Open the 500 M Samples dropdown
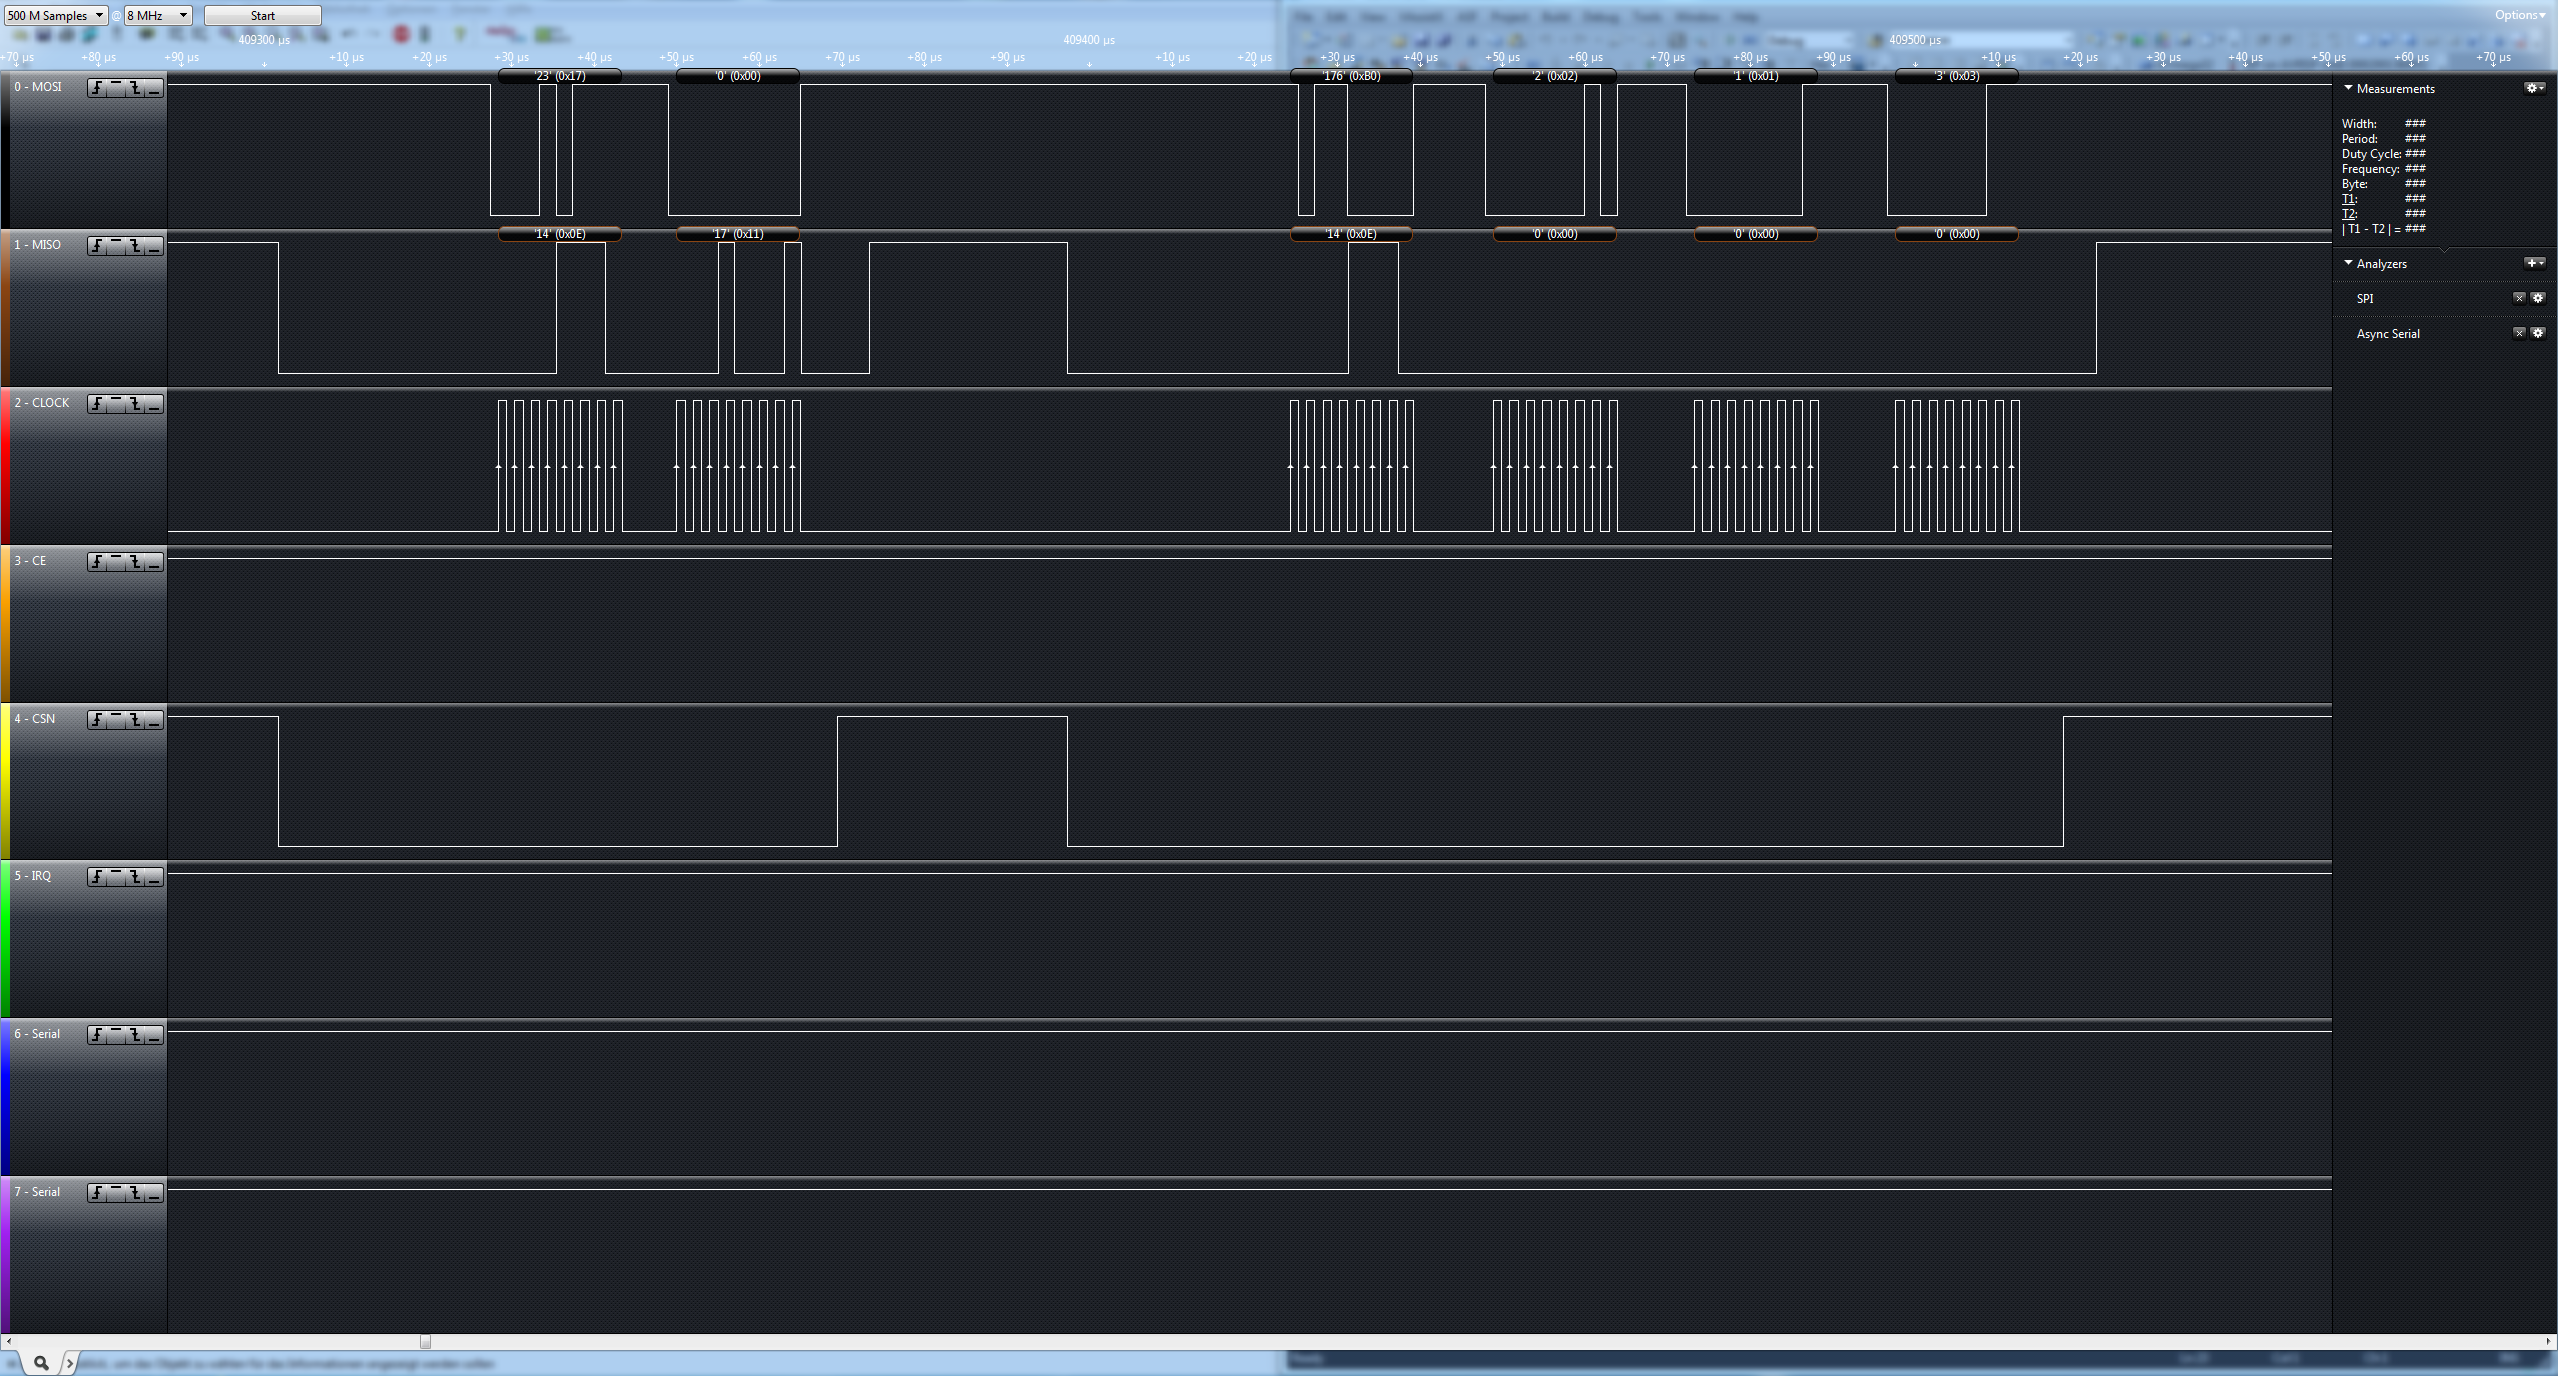The width and height of the screenshot is (2558, 1376). (x=56, y=15)
